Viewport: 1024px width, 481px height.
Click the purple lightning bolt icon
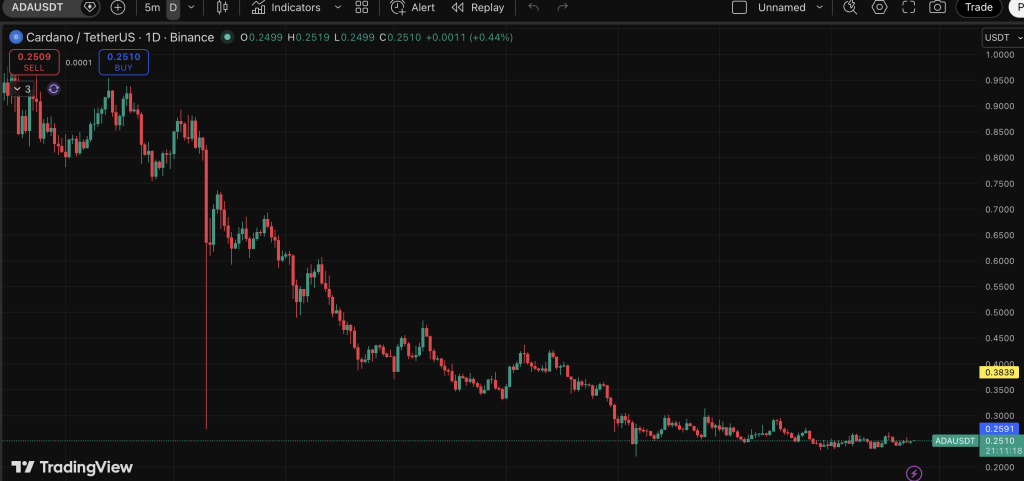(915, 473)
